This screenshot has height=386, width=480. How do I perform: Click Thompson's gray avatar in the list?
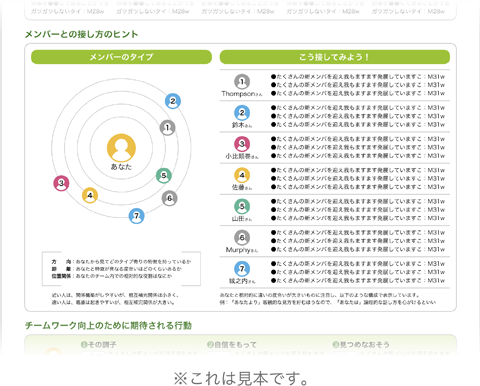pos(242,82)
